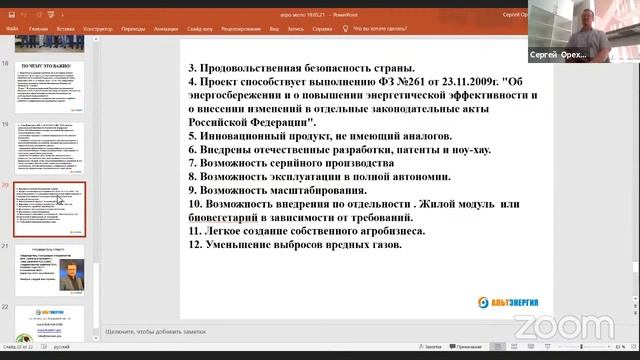Click the zoom percentage value

(x=620, y=347)
